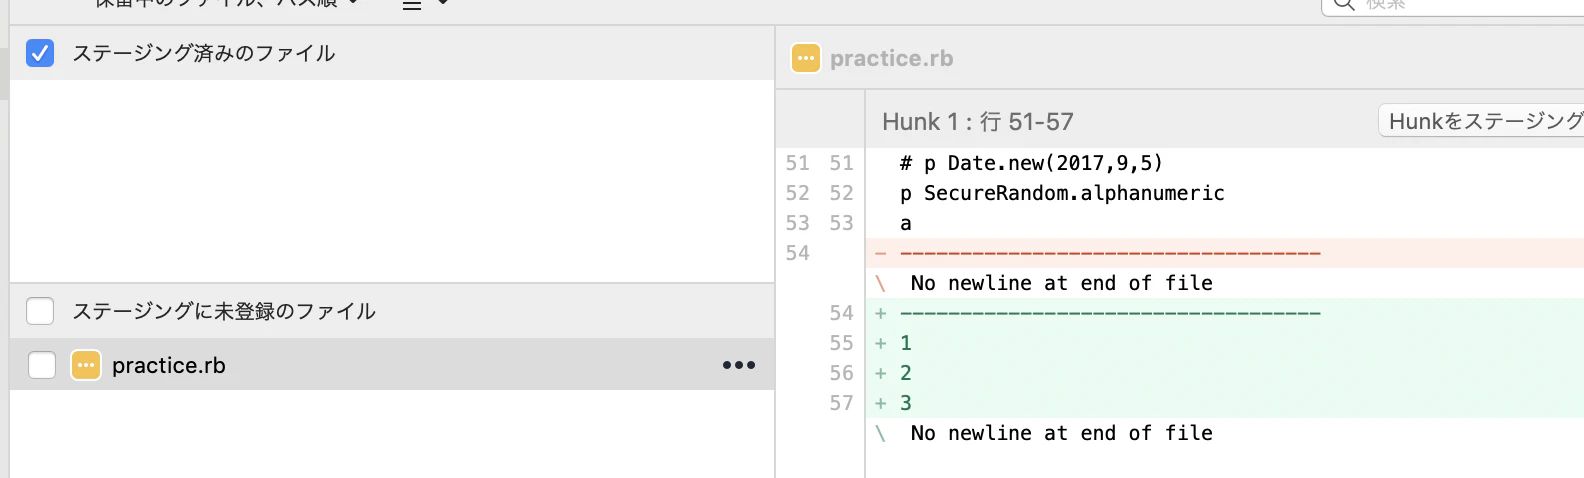Click the yellow file status icon in diff header
Image resolution: width=1584 pixels, height=478 pixels.
coord(806,58)
